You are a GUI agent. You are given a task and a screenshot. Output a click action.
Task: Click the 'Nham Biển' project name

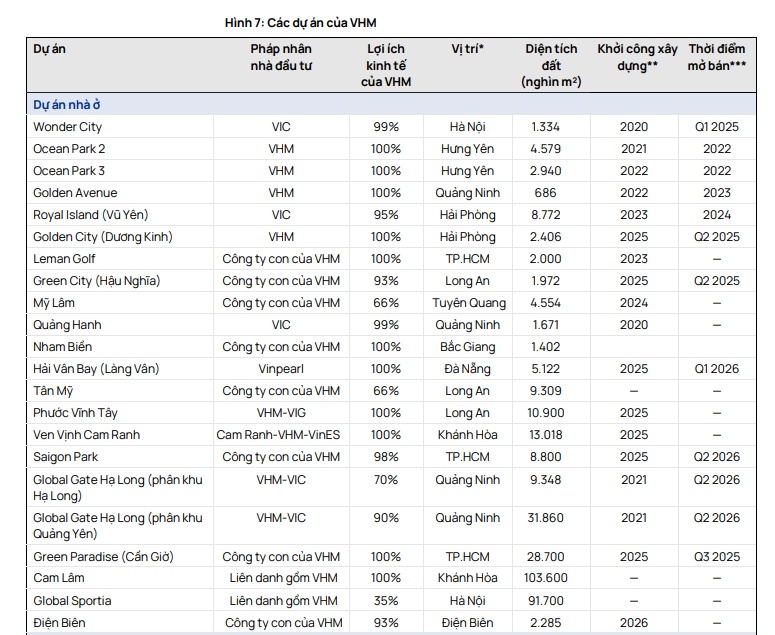coord(62,347)
